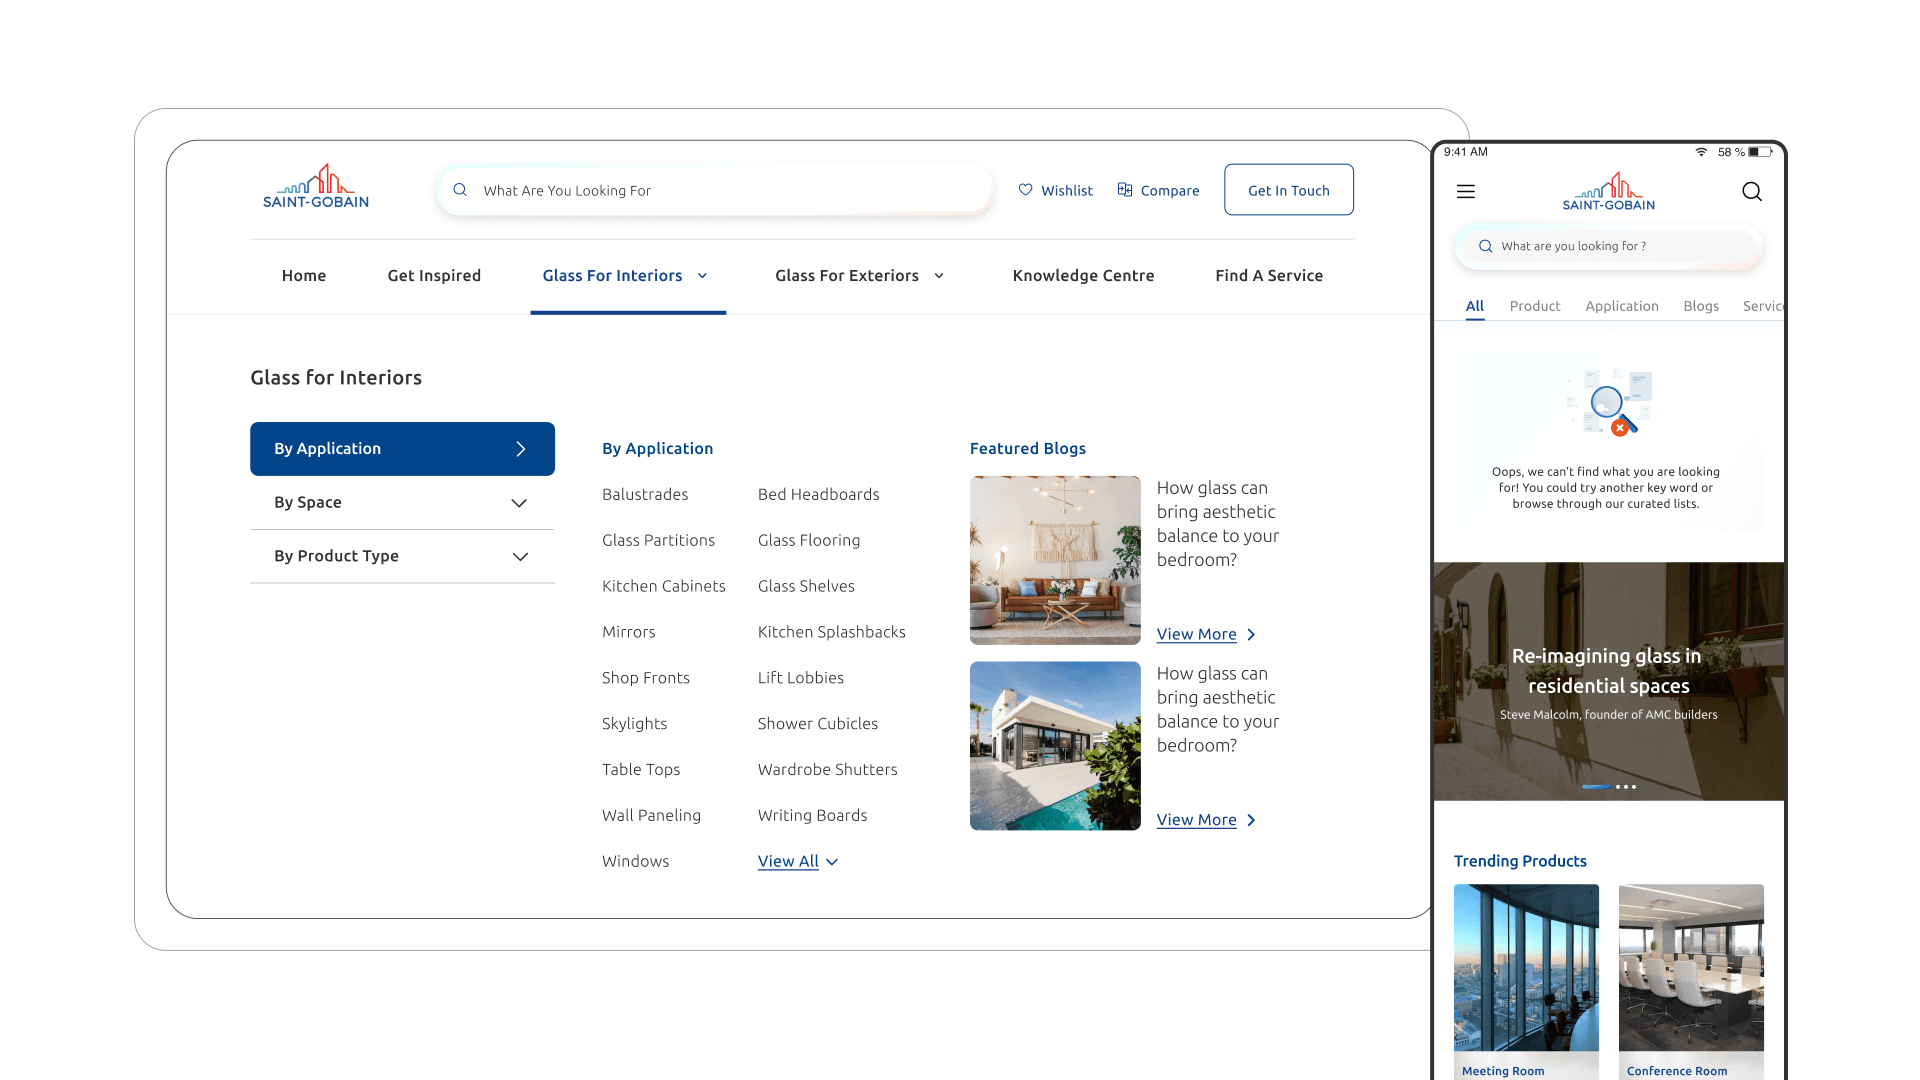Open Glass For Exteriors dropdown
This screenshot has width=1920, height=1080.
click(x=859, y=276)
